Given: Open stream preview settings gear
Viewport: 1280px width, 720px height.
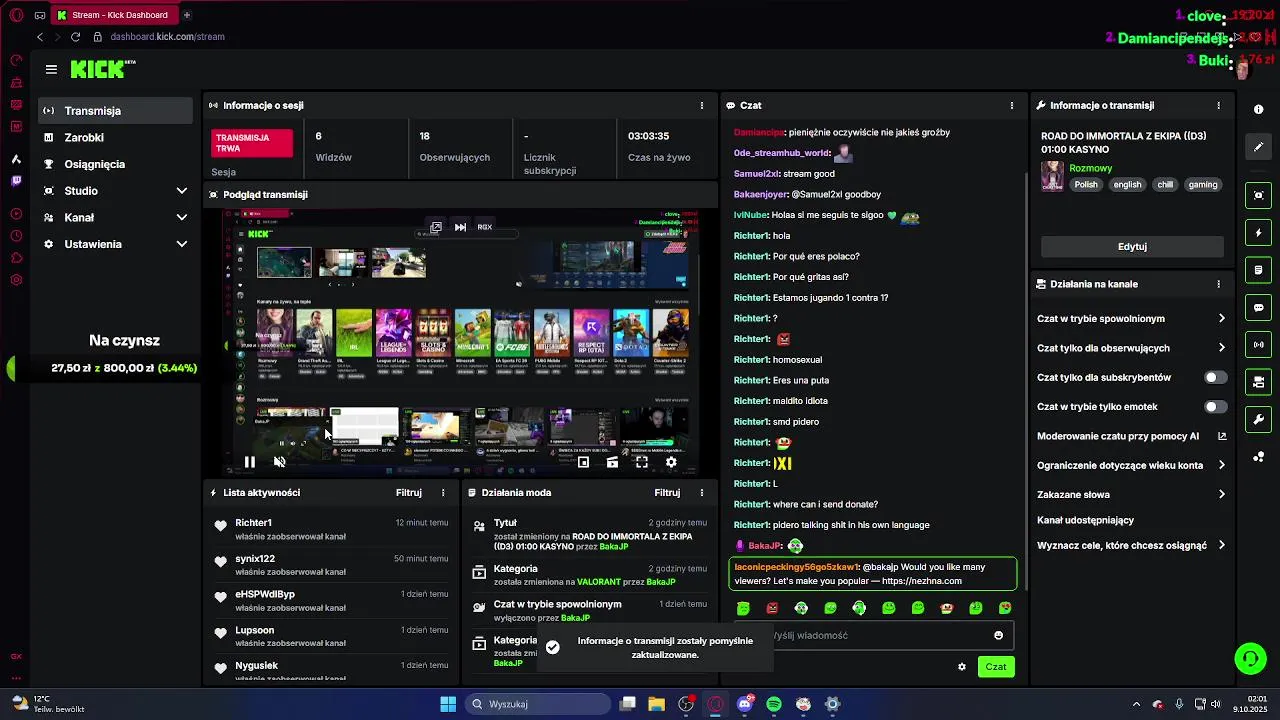Looking at the screenshot, I should [x=671, y=462].
